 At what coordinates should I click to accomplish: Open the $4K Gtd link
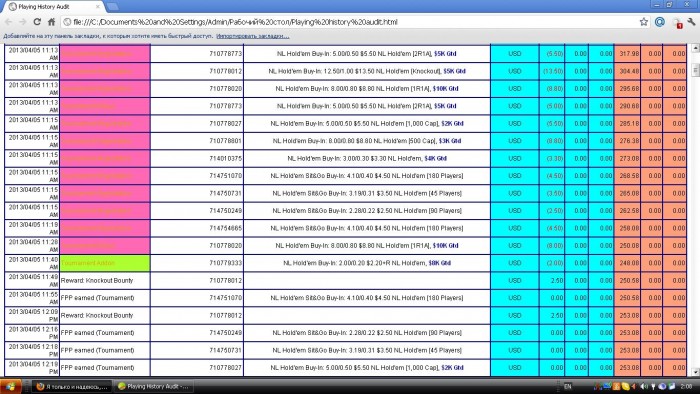(435, 158)
